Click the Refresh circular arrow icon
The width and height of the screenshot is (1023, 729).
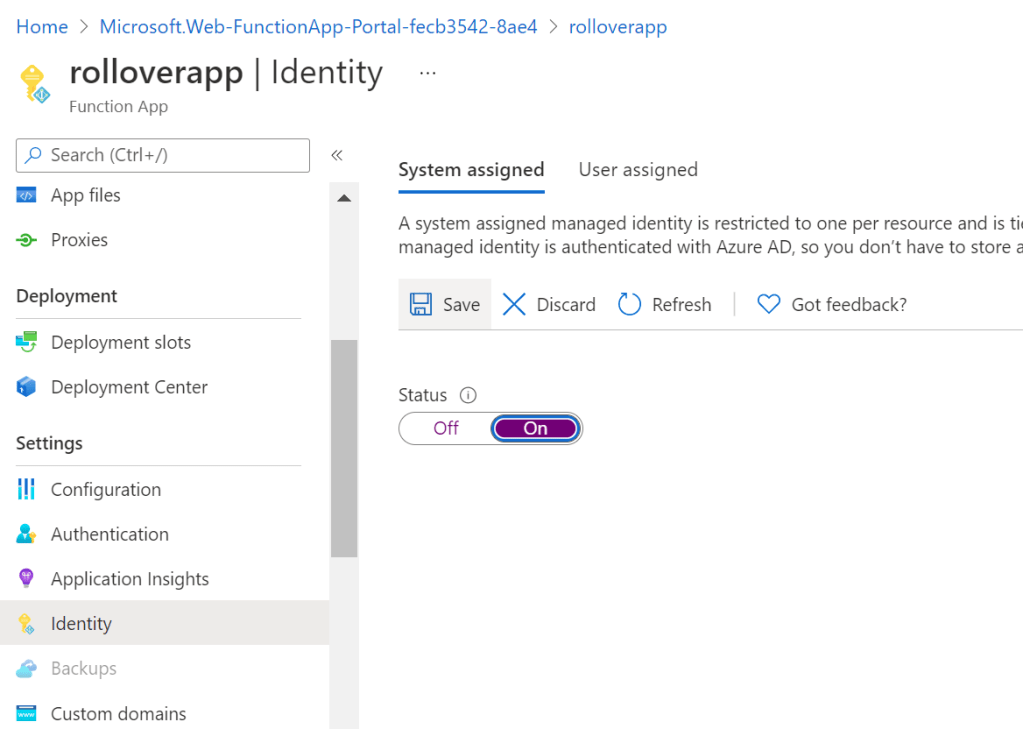coord(629,304)
